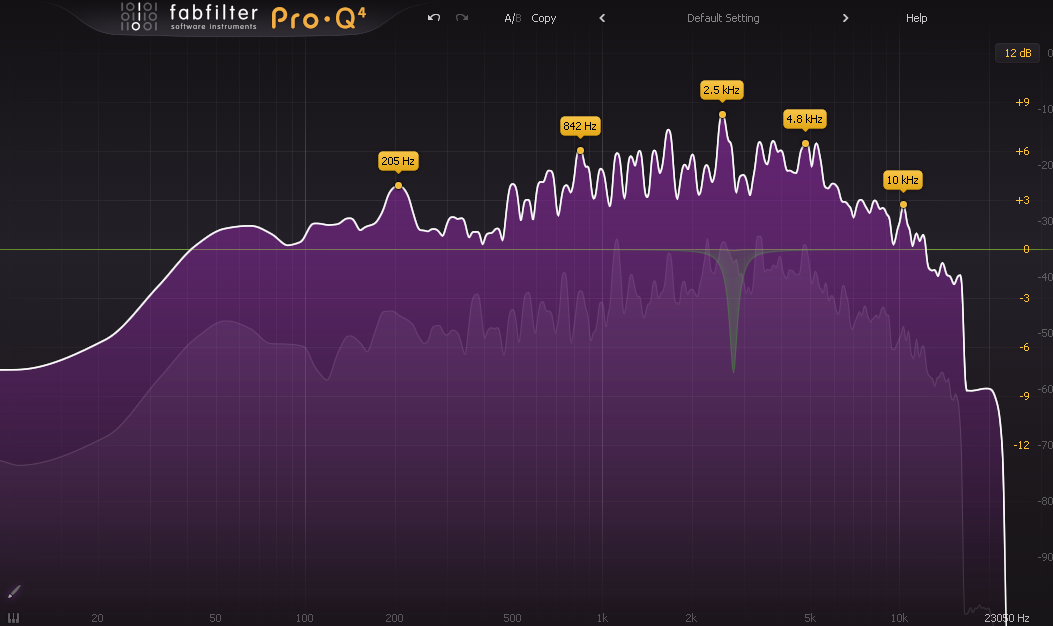The image size is (1053, 626).
Task: Click the 0 dB gain scale label
Action: (1025, 249)
